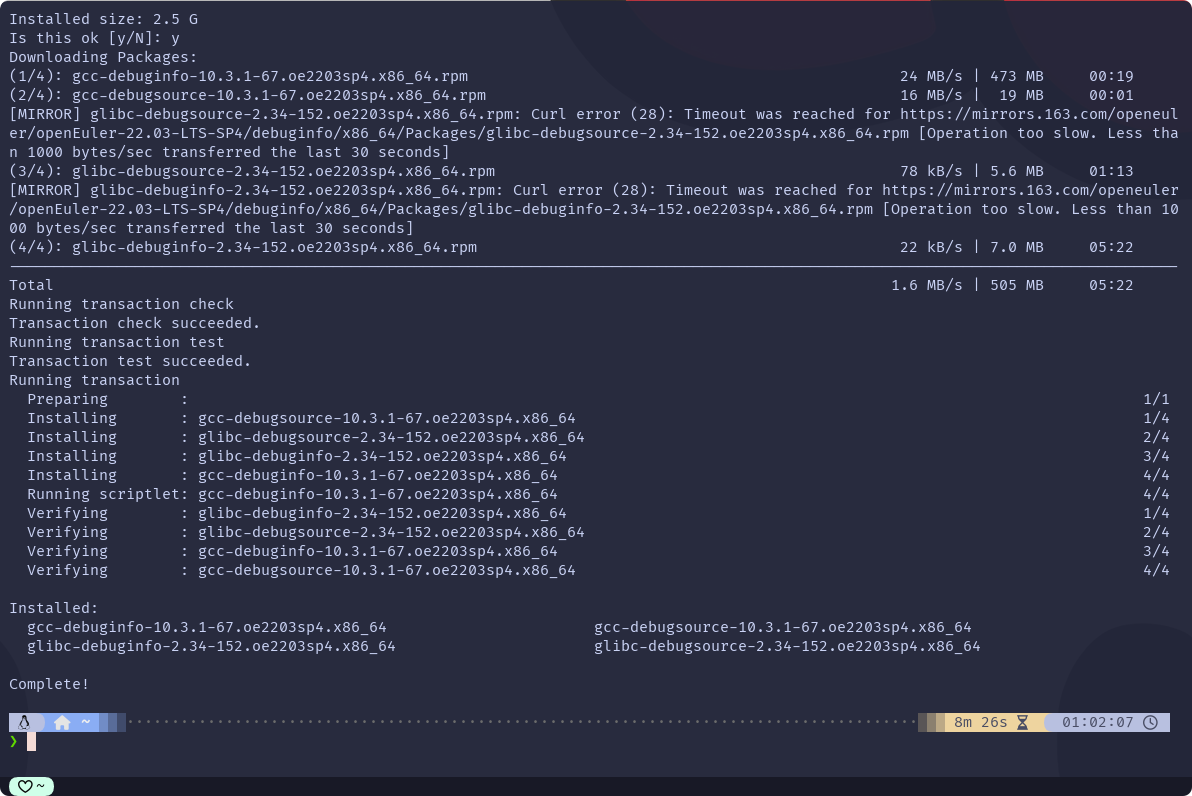Click the Installing gcc-debuginfo package name
This screenshot has height=796, width=1192.
pyautogui.click(x=378, y=475)
